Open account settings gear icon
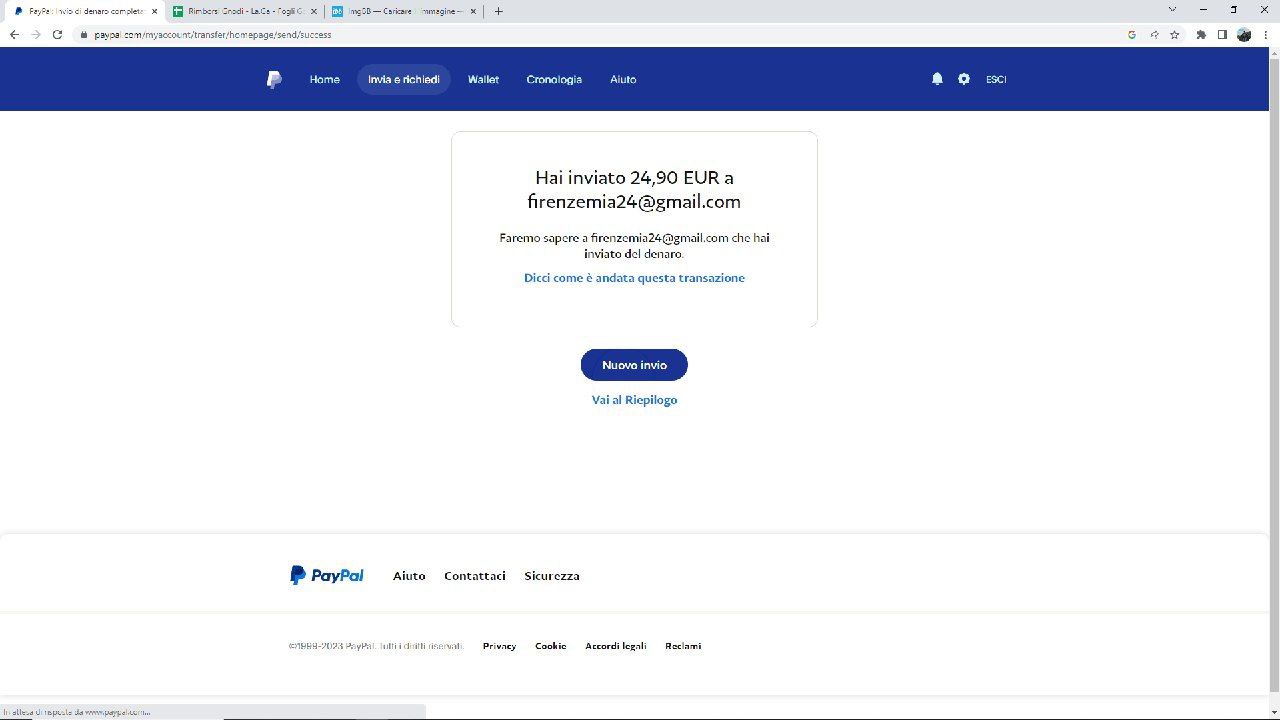 pos(964,79)
